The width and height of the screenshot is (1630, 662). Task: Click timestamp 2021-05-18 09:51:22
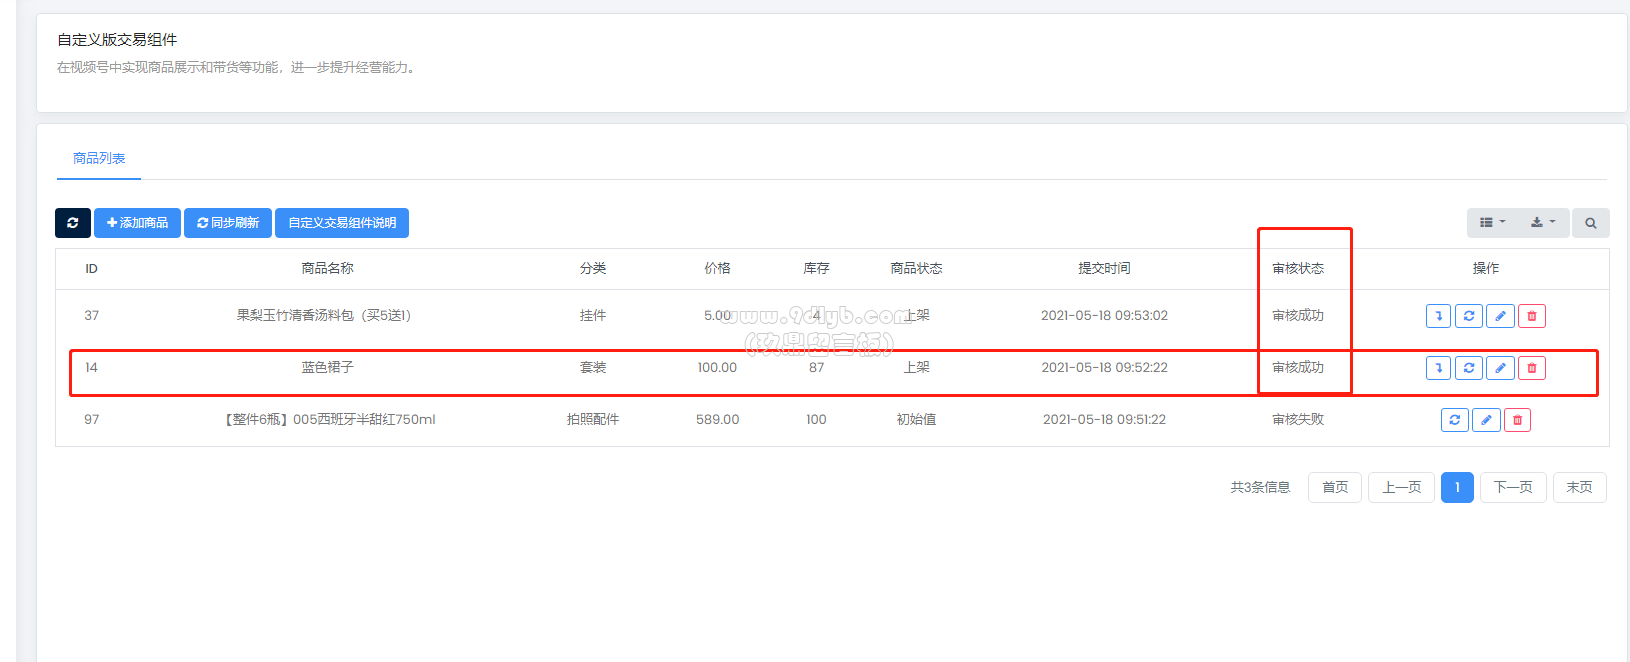[1104, 419]
